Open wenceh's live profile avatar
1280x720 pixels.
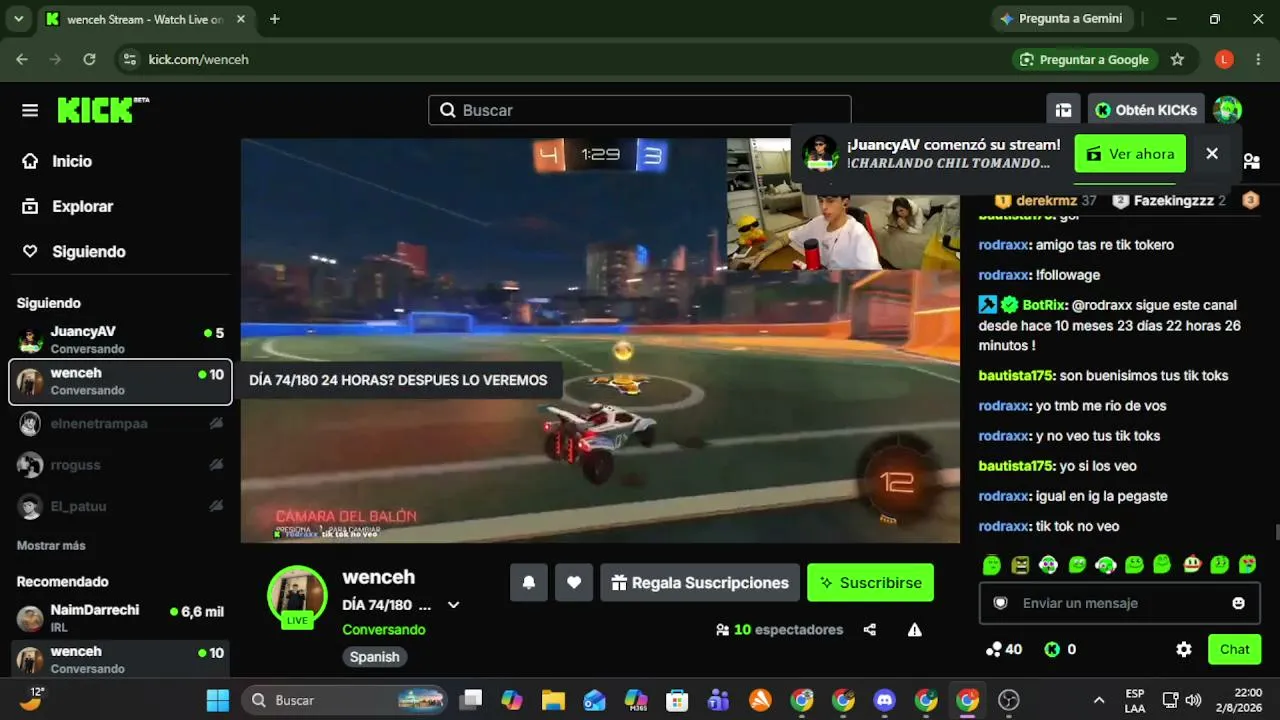click(297, 596)
